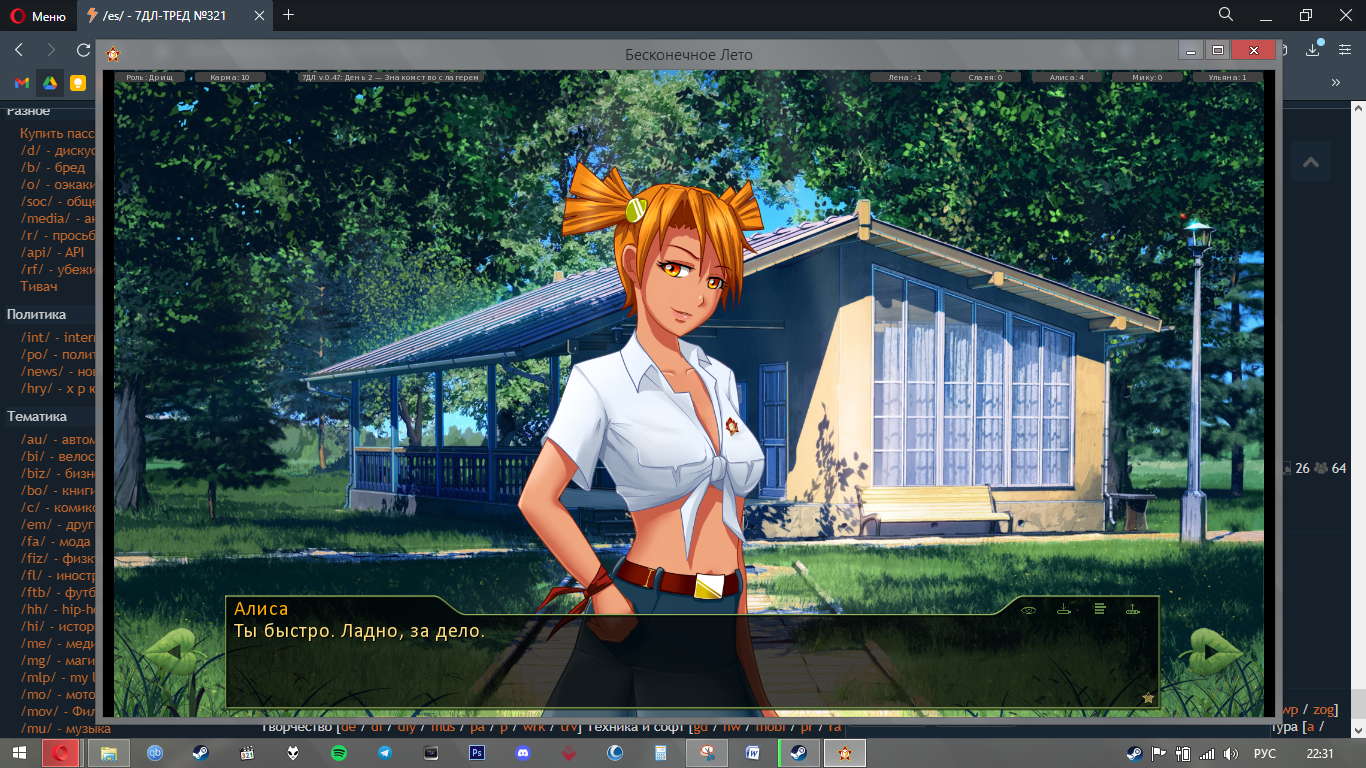
Task: Open the Тивач link in sidebar
Action: pos(39,287)
